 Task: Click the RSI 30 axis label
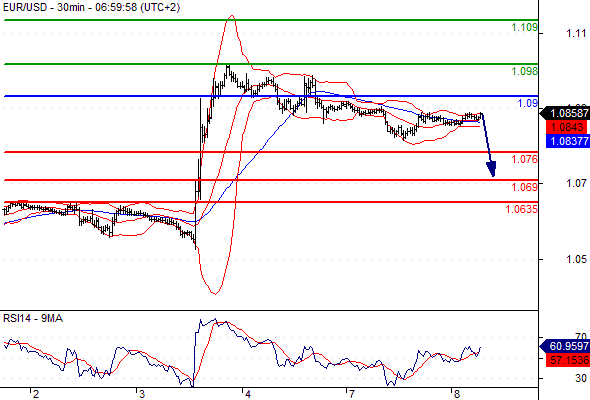581,378
